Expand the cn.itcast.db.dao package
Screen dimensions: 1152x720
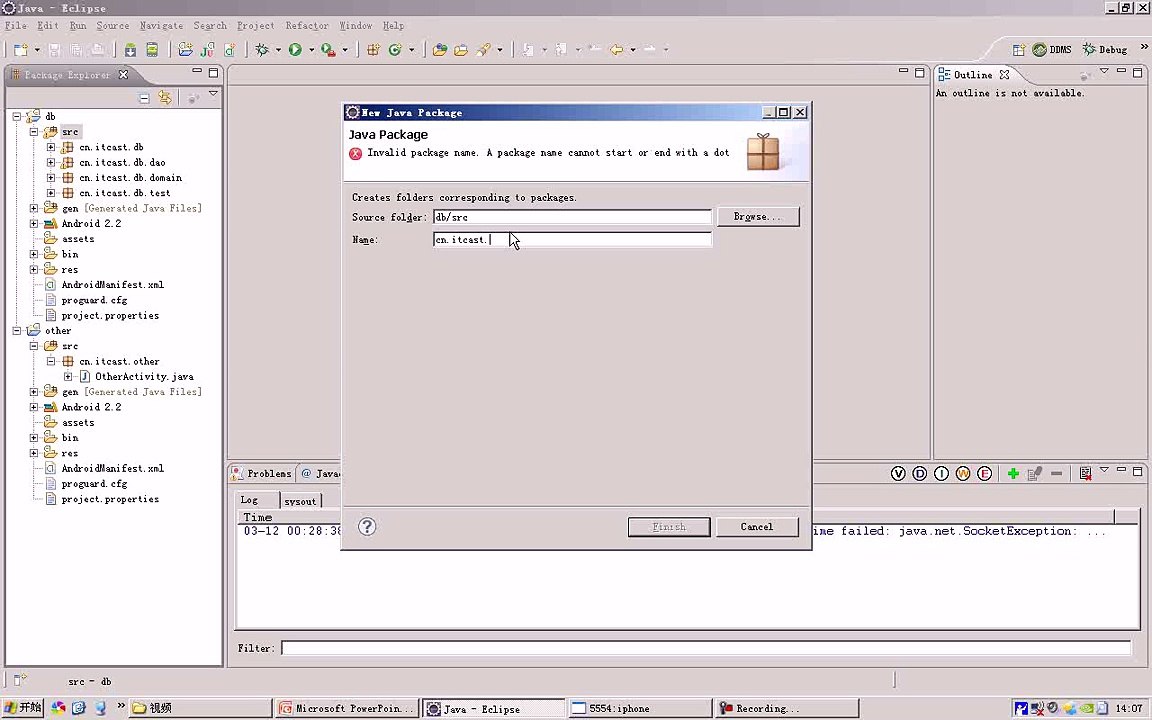[51, 162]
